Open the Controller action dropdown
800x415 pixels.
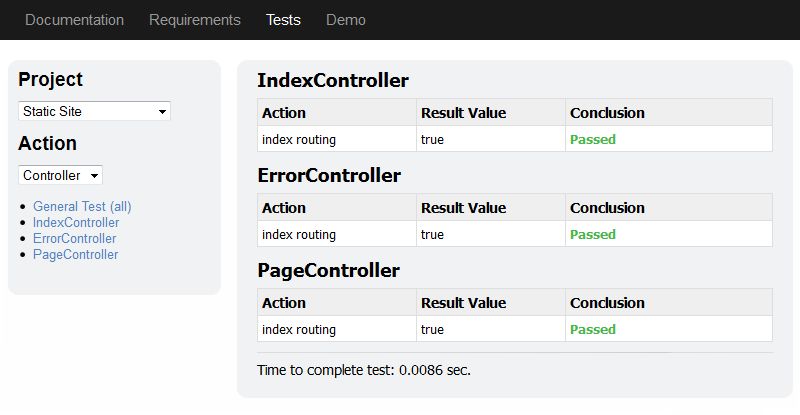point(60,175)
